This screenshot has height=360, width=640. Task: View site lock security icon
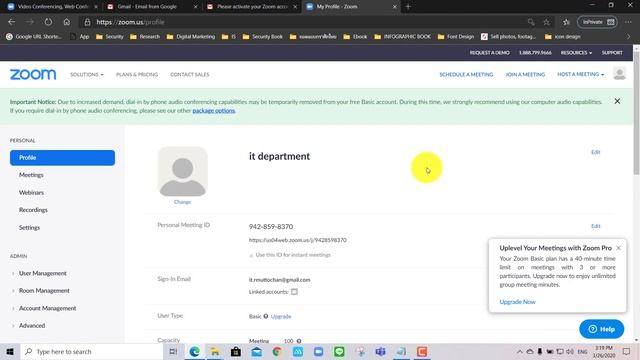tap(87, 22)
